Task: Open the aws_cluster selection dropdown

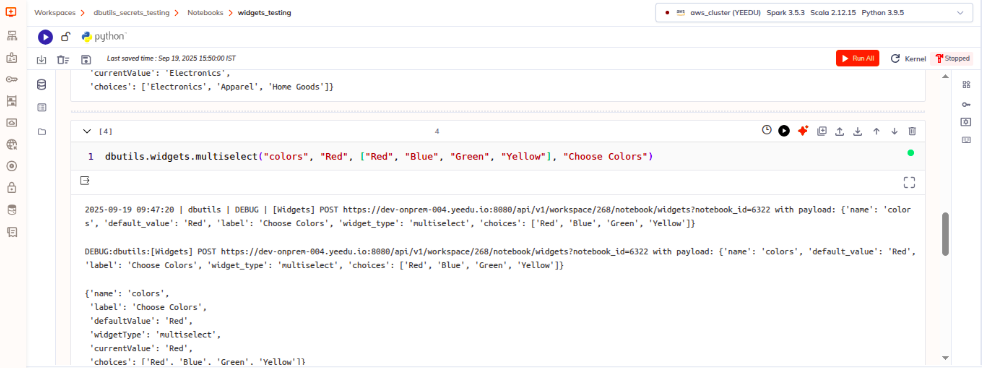Action: pos(814,13)
